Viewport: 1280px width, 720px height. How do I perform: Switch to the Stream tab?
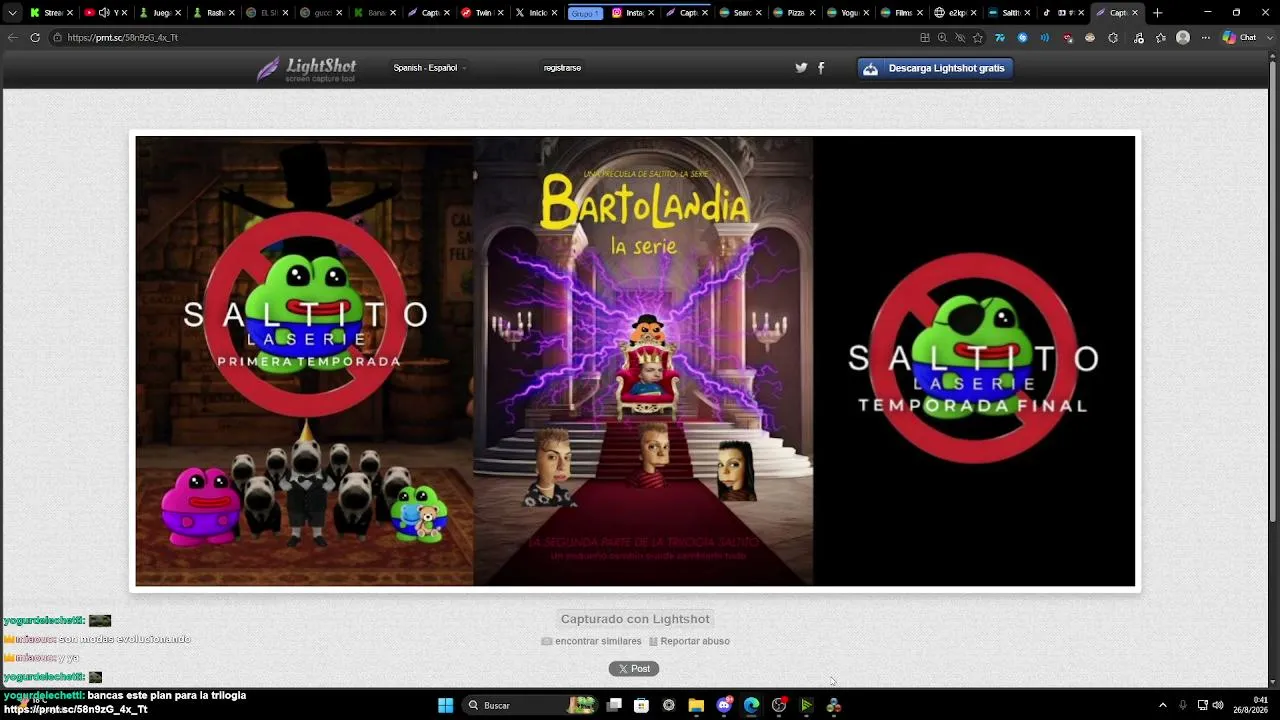coord(50,13)
